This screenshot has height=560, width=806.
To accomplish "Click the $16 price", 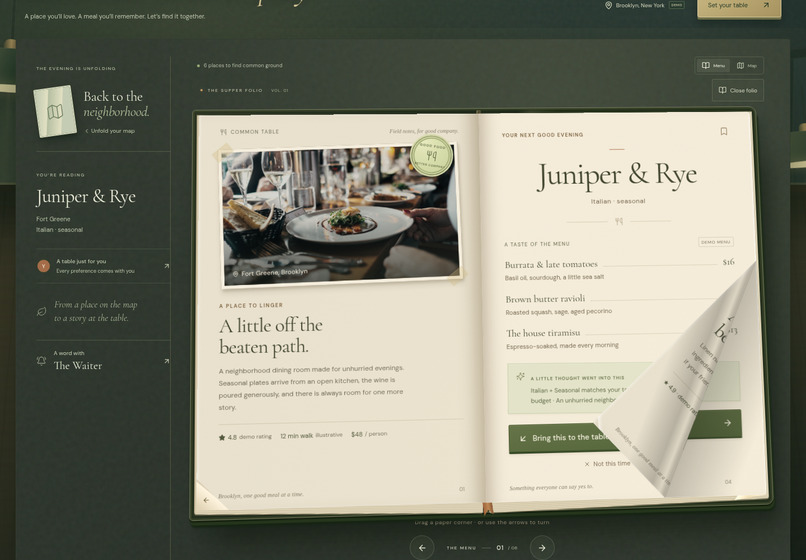I will pyautogui.click(x=728, y=262).
